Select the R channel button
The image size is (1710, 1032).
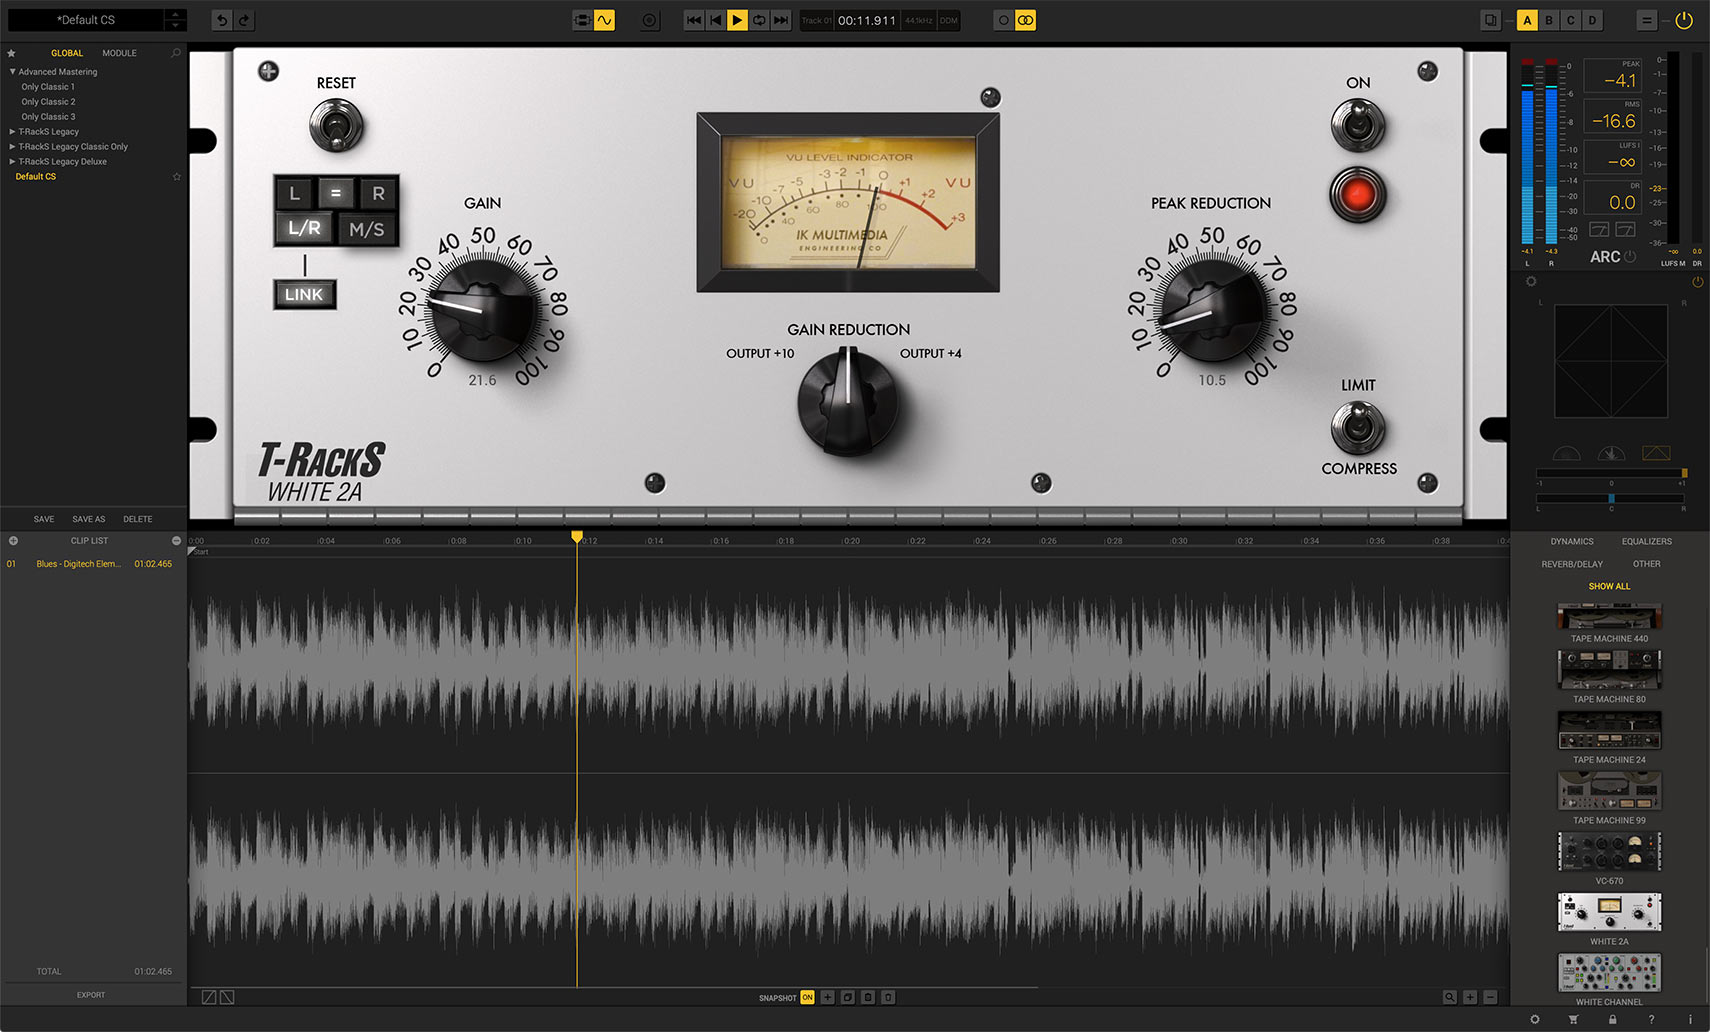click(378, 193)
